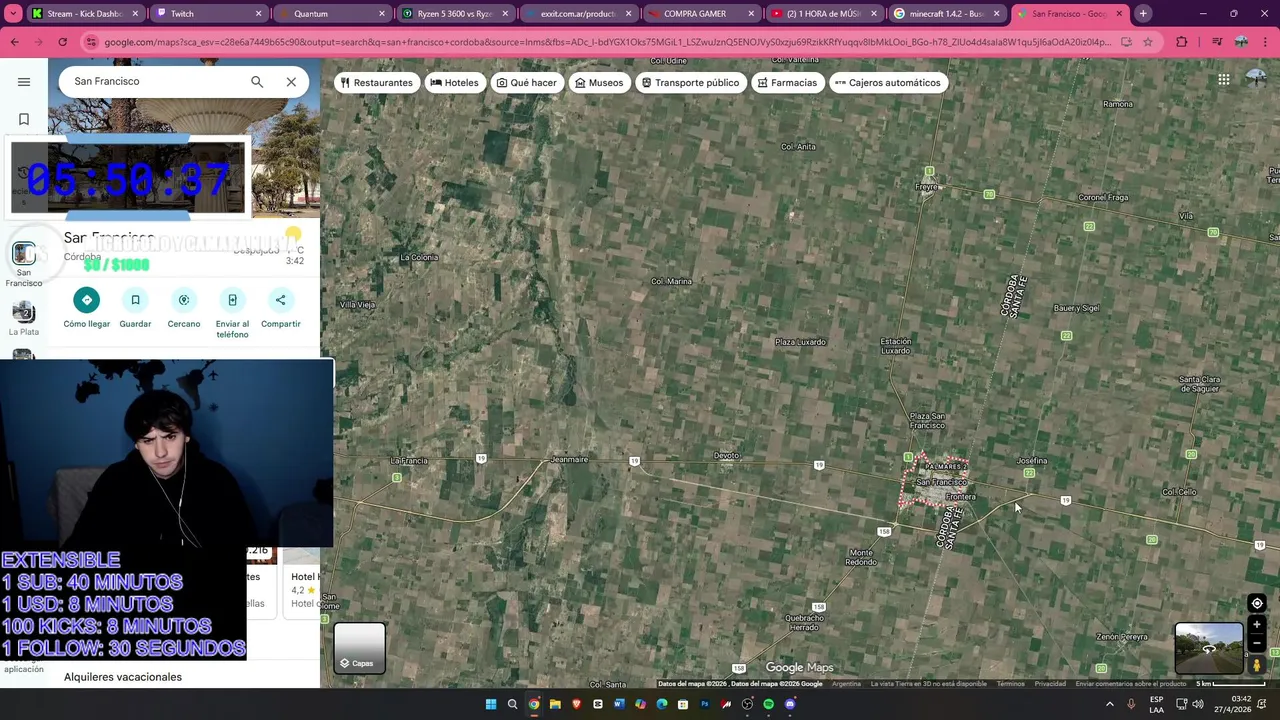1280x720 pixels.
Task: Select the Qué hacer chip
Action: pos(526,83)
